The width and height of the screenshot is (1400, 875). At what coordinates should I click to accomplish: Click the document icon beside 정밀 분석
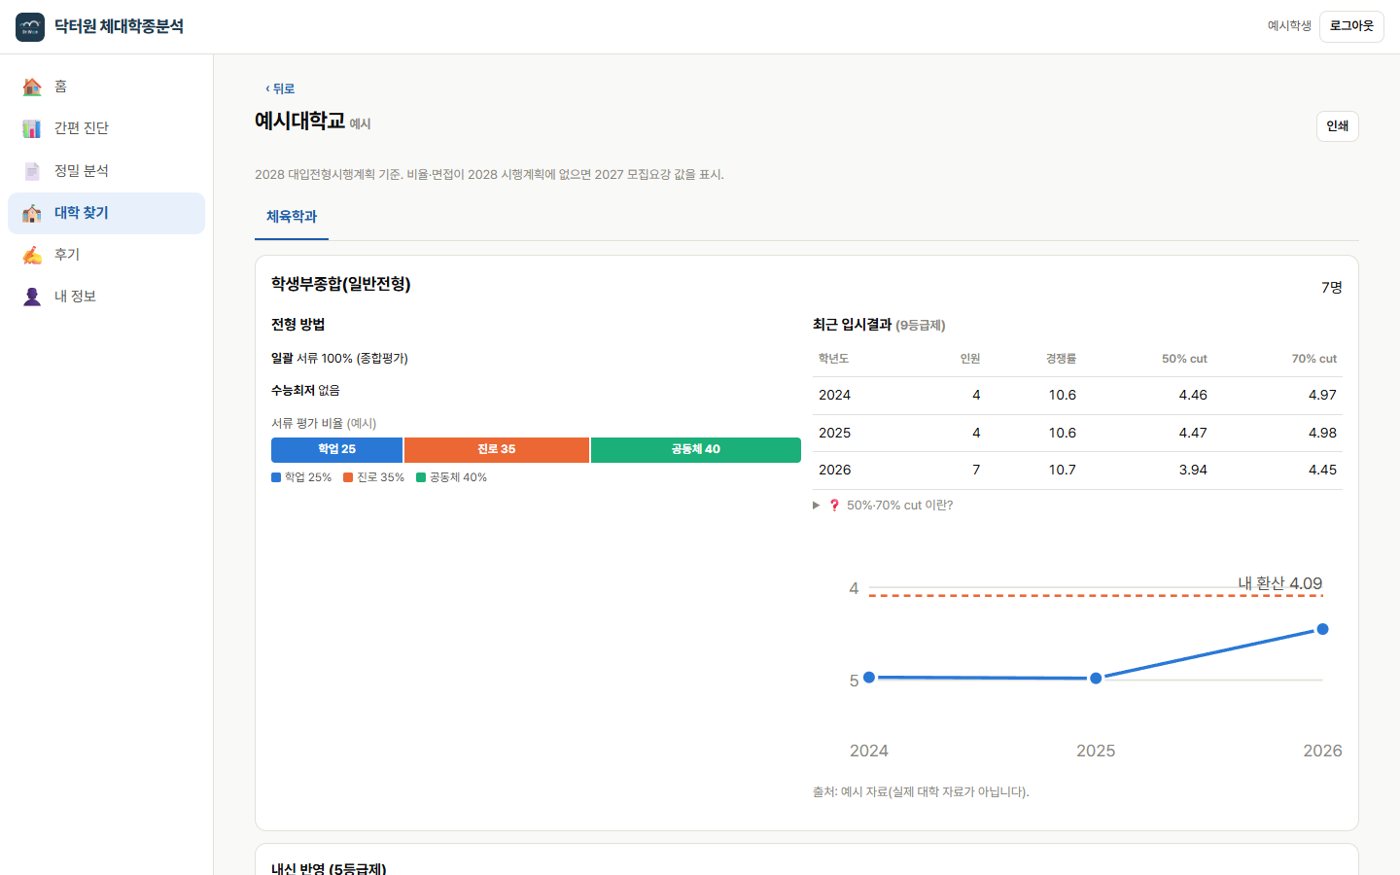[32, 171]
